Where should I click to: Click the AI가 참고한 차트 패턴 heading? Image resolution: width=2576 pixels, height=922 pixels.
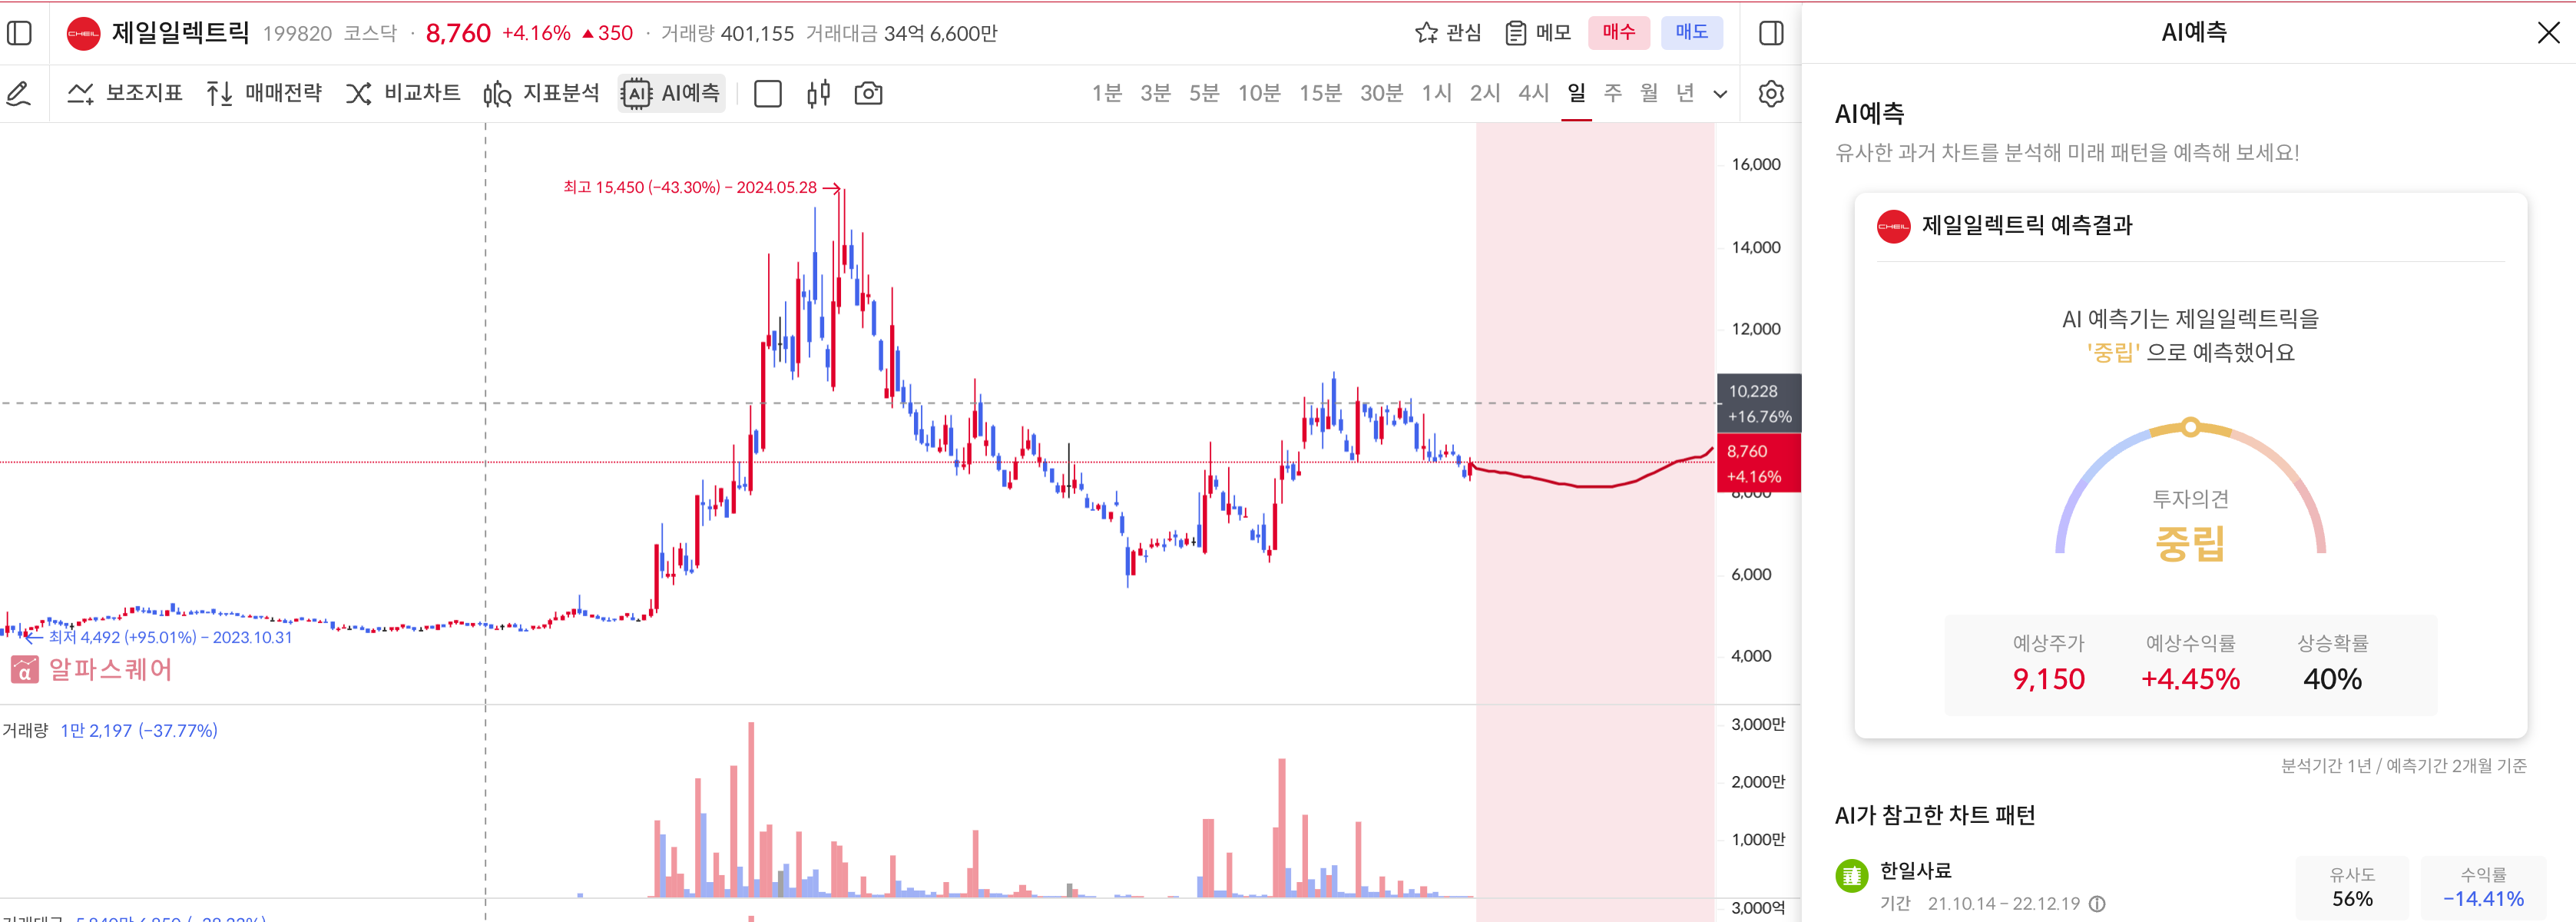tap(1934, 815)
